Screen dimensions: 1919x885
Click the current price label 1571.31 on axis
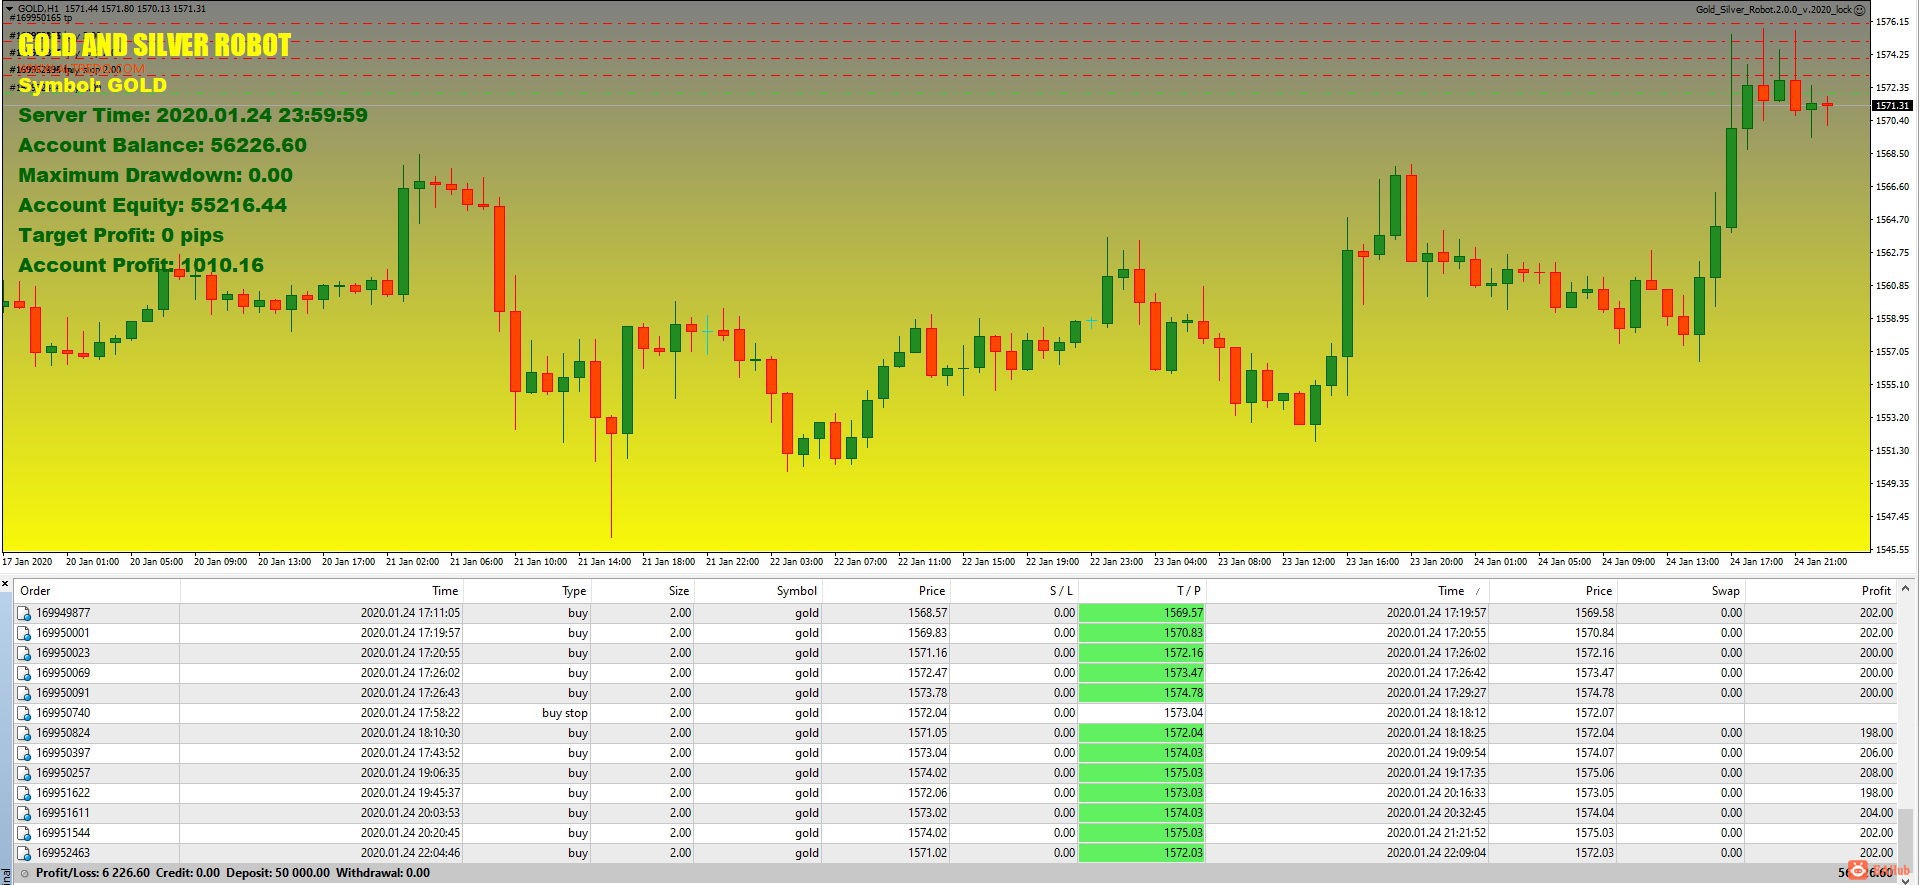click(1892, 105)
